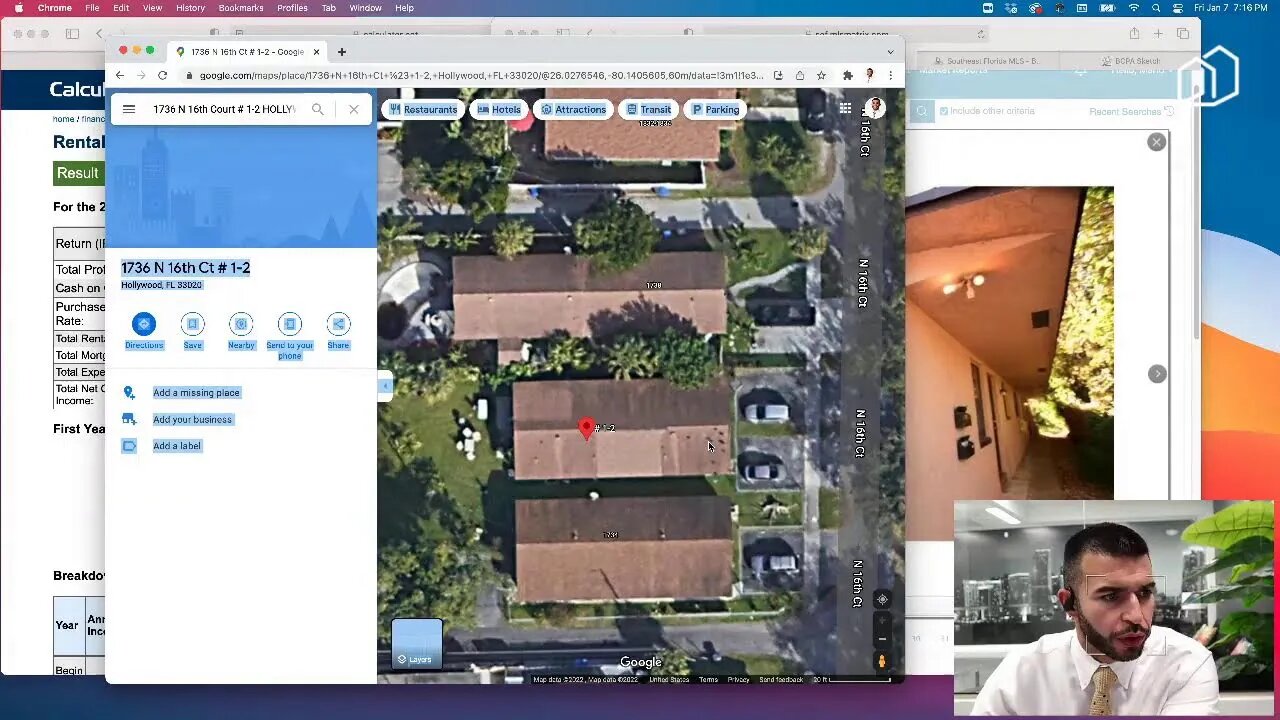Open the Apple menu
Viewport: 1280px width, 720px height.
coord(18,8)
